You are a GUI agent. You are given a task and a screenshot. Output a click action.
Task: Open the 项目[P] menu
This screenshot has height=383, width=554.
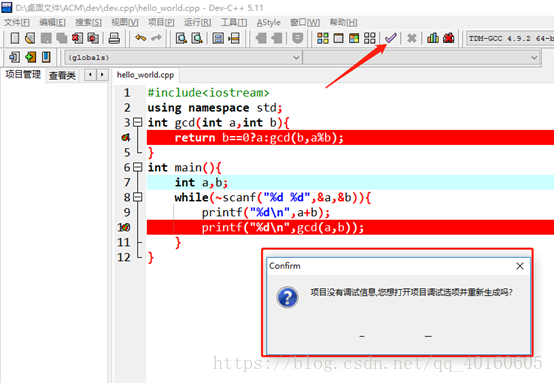[x=161, y=23]
